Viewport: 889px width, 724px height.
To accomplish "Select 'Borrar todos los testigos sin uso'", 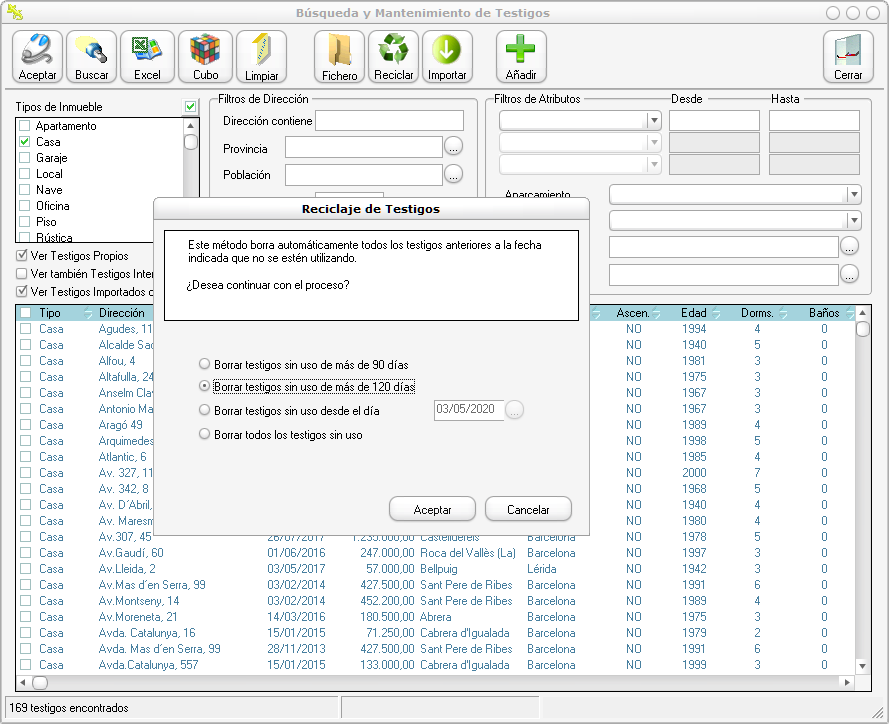I will point(205,435).
